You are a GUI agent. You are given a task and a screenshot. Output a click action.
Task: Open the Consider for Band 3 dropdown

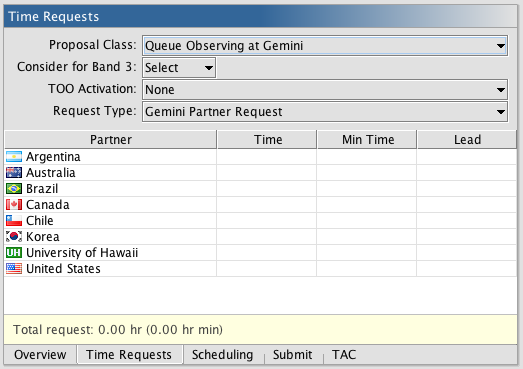click(179, 68)
